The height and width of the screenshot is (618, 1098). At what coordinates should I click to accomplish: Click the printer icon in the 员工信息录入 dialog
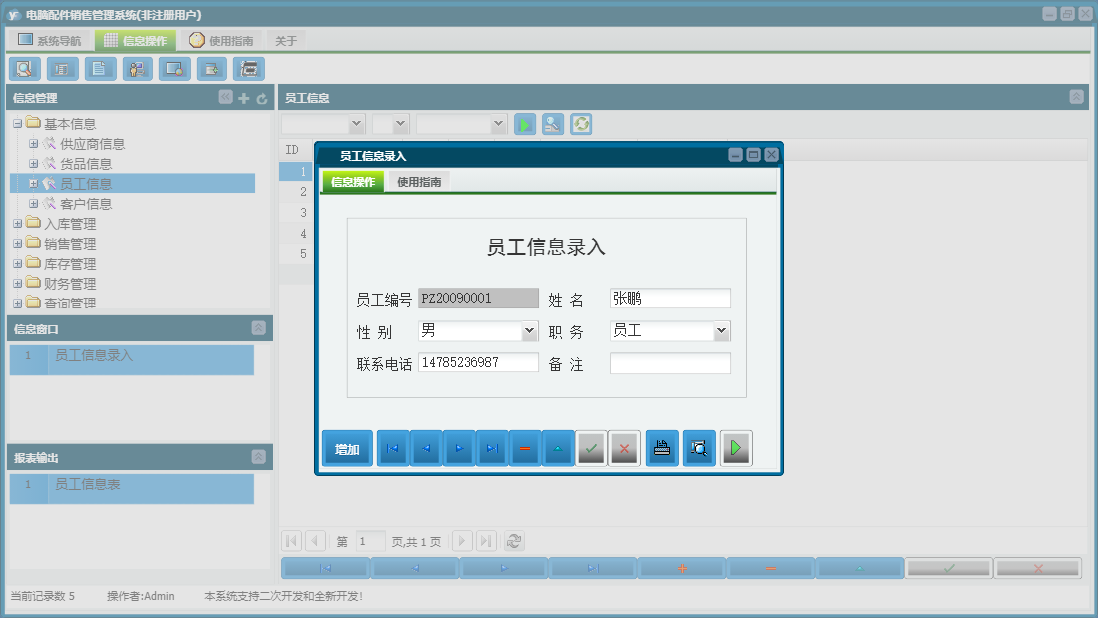pos(661,448)
